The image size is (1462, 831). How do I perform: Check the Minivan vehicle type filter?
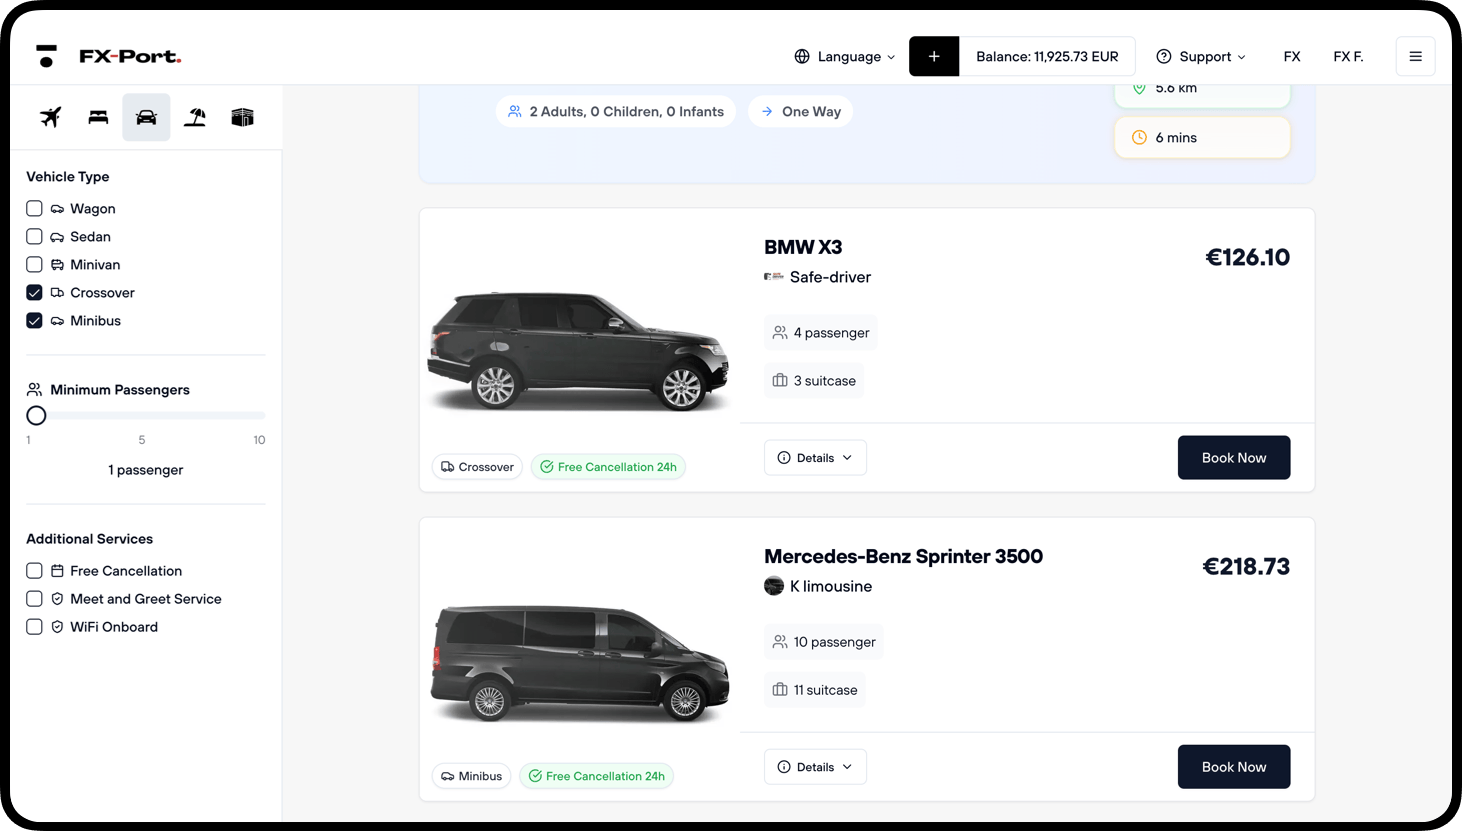click(x=34, y=264)
